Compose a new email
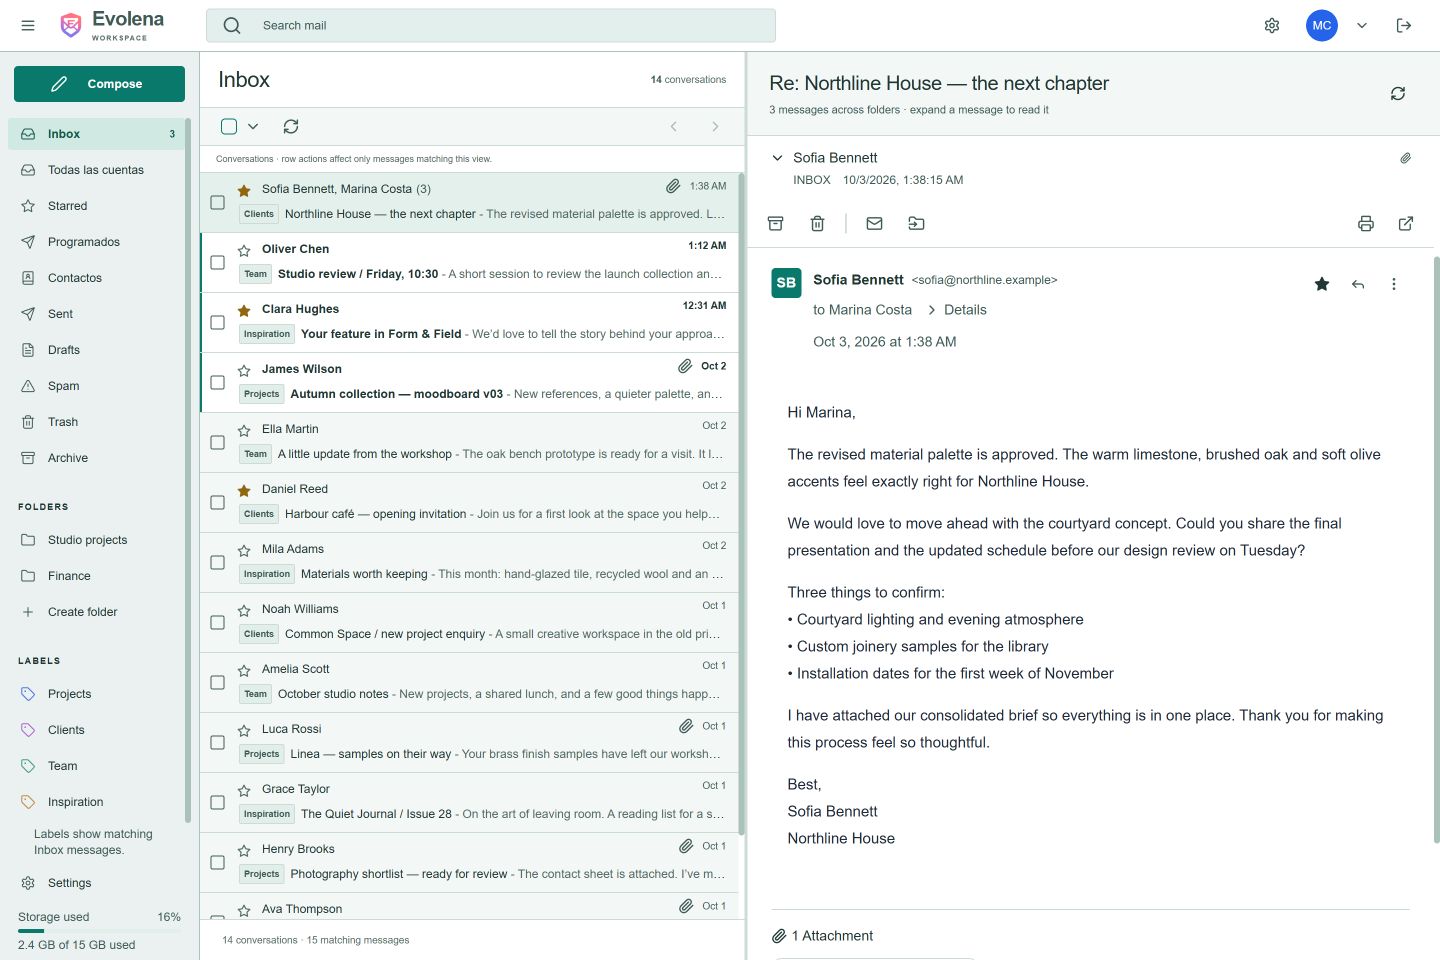Screen dimensions: 1440x960 [99, 84]
